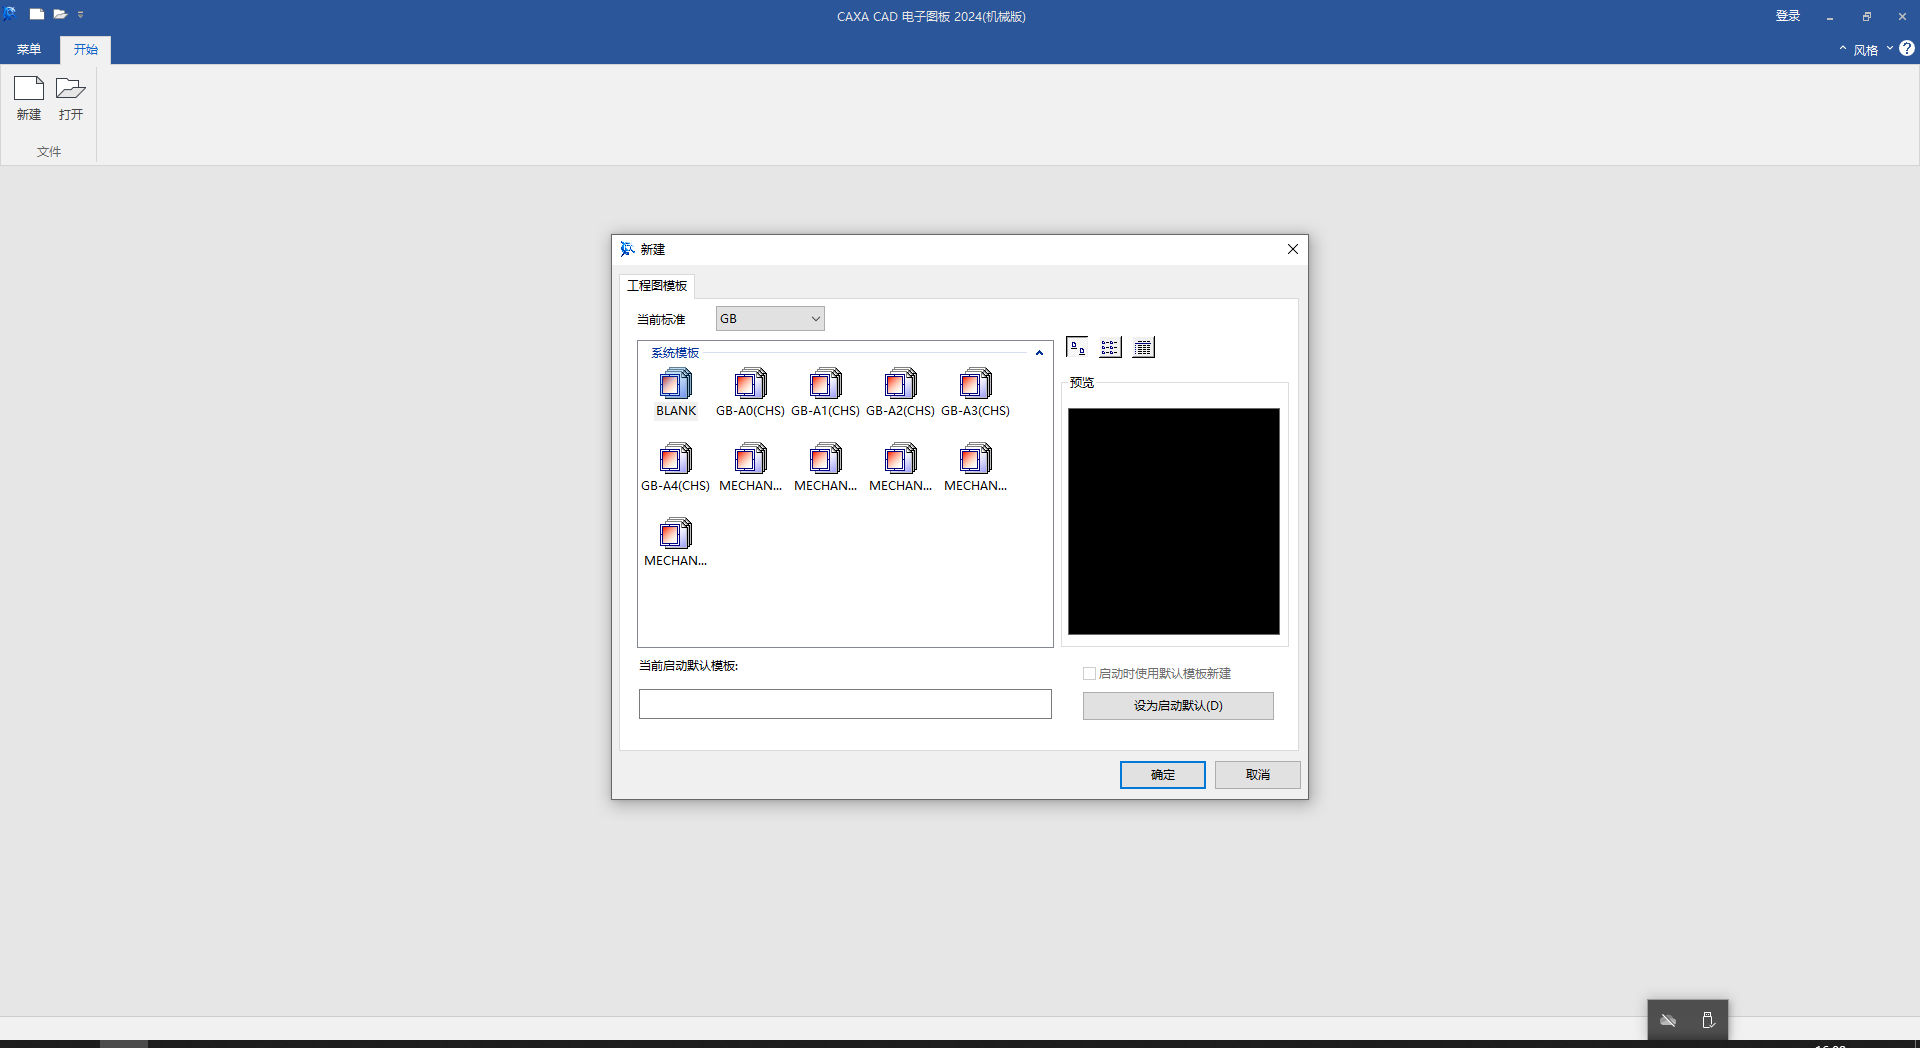This screenshot has height=1048, width=1920.
Task: Click the 当前启动默认模板 text field
Action: click(x=845, y=704)
